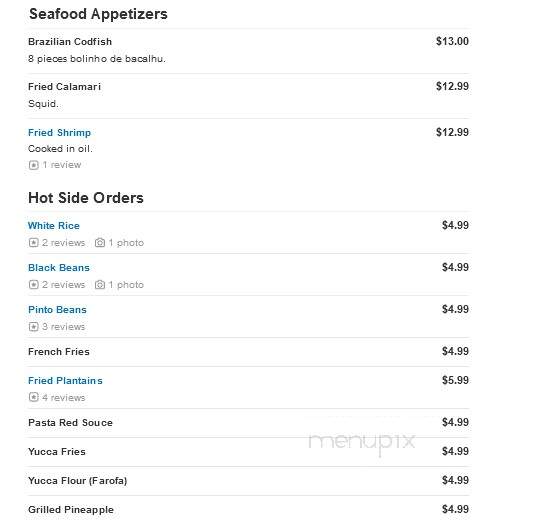Click the camera photo icon under White Rice
This screenshot has width=541, height=524.
[x=100, y=243]
